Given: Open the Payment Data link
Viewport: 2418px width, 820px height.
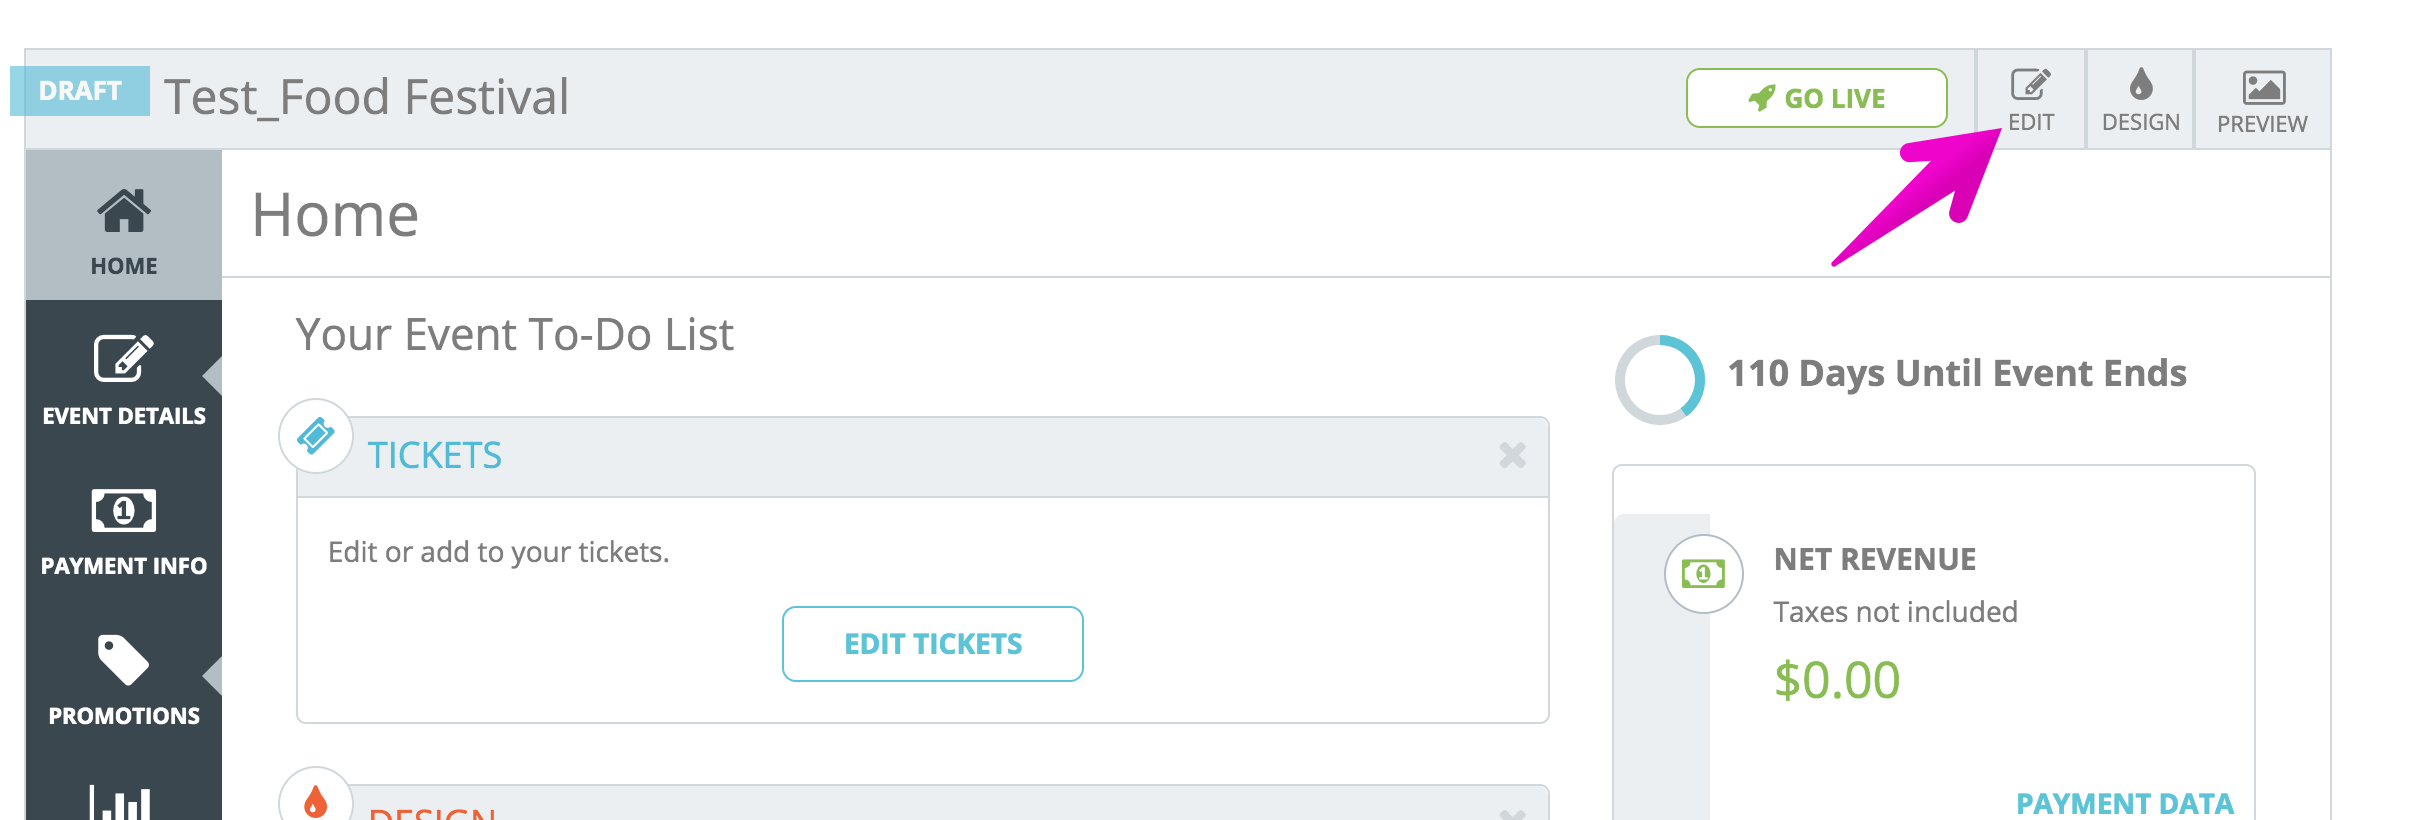Looking at the screenshot, I should pos(2124,803).
